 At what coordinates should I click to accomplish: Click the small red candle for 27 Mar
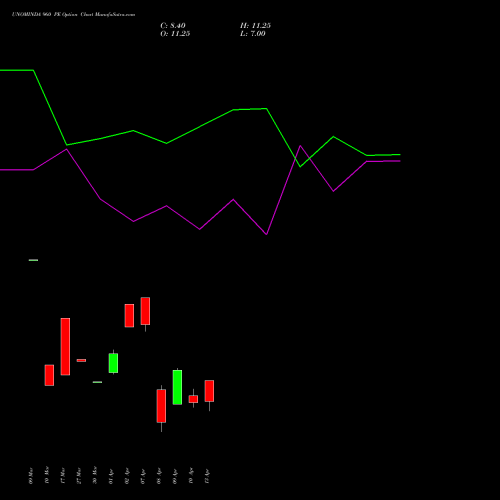[x=81, y=360]
